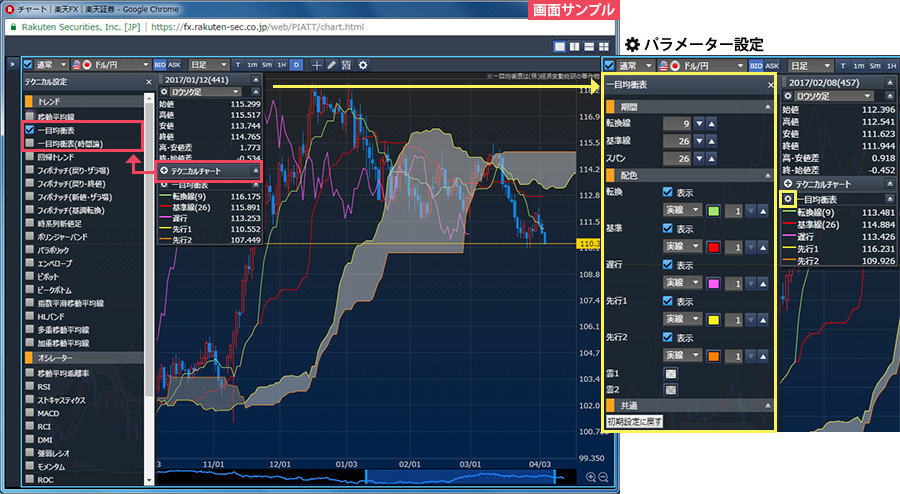The height and width of the screenshot is (494, 900).
Task: Toggle 転換 表示 checkbox
Action: click(667, 192)
